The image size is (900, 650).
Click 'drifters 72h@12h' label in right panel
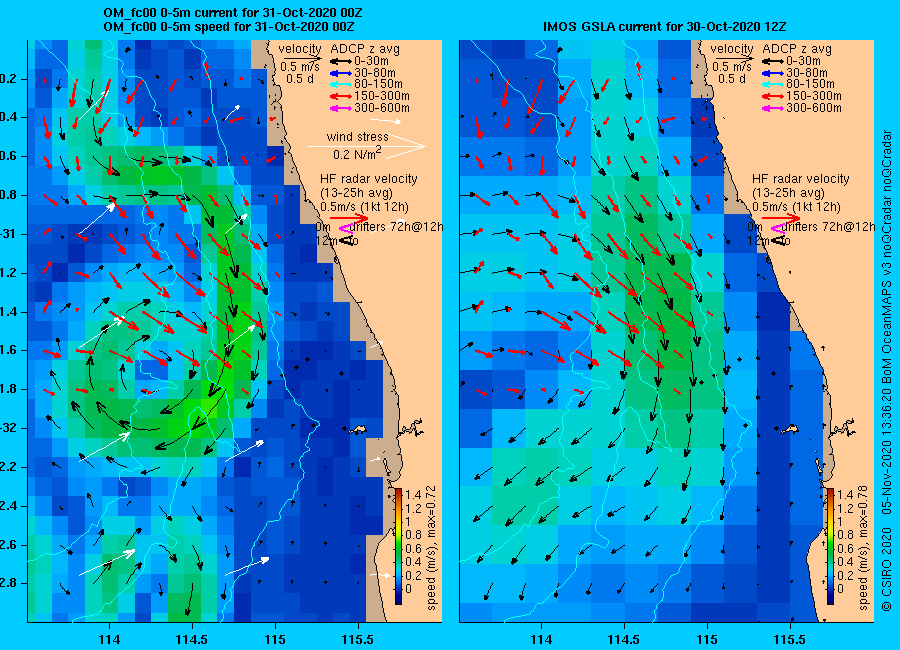click(x=828, y=227)
